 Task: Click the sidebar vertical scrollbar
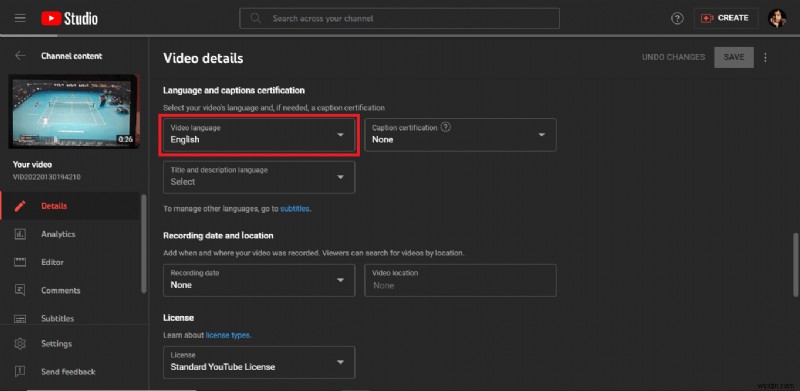pyautogui.click(x=144, y=243)
